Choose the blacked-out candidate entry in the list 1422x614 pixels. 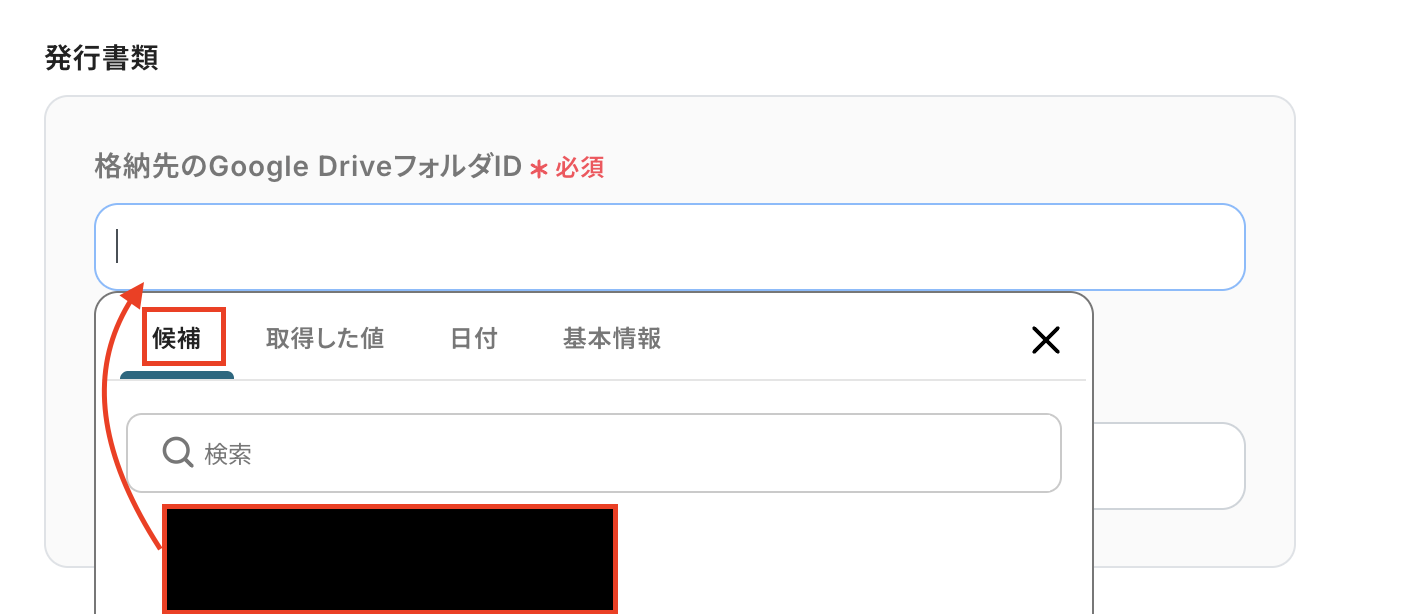coord(390,559)
